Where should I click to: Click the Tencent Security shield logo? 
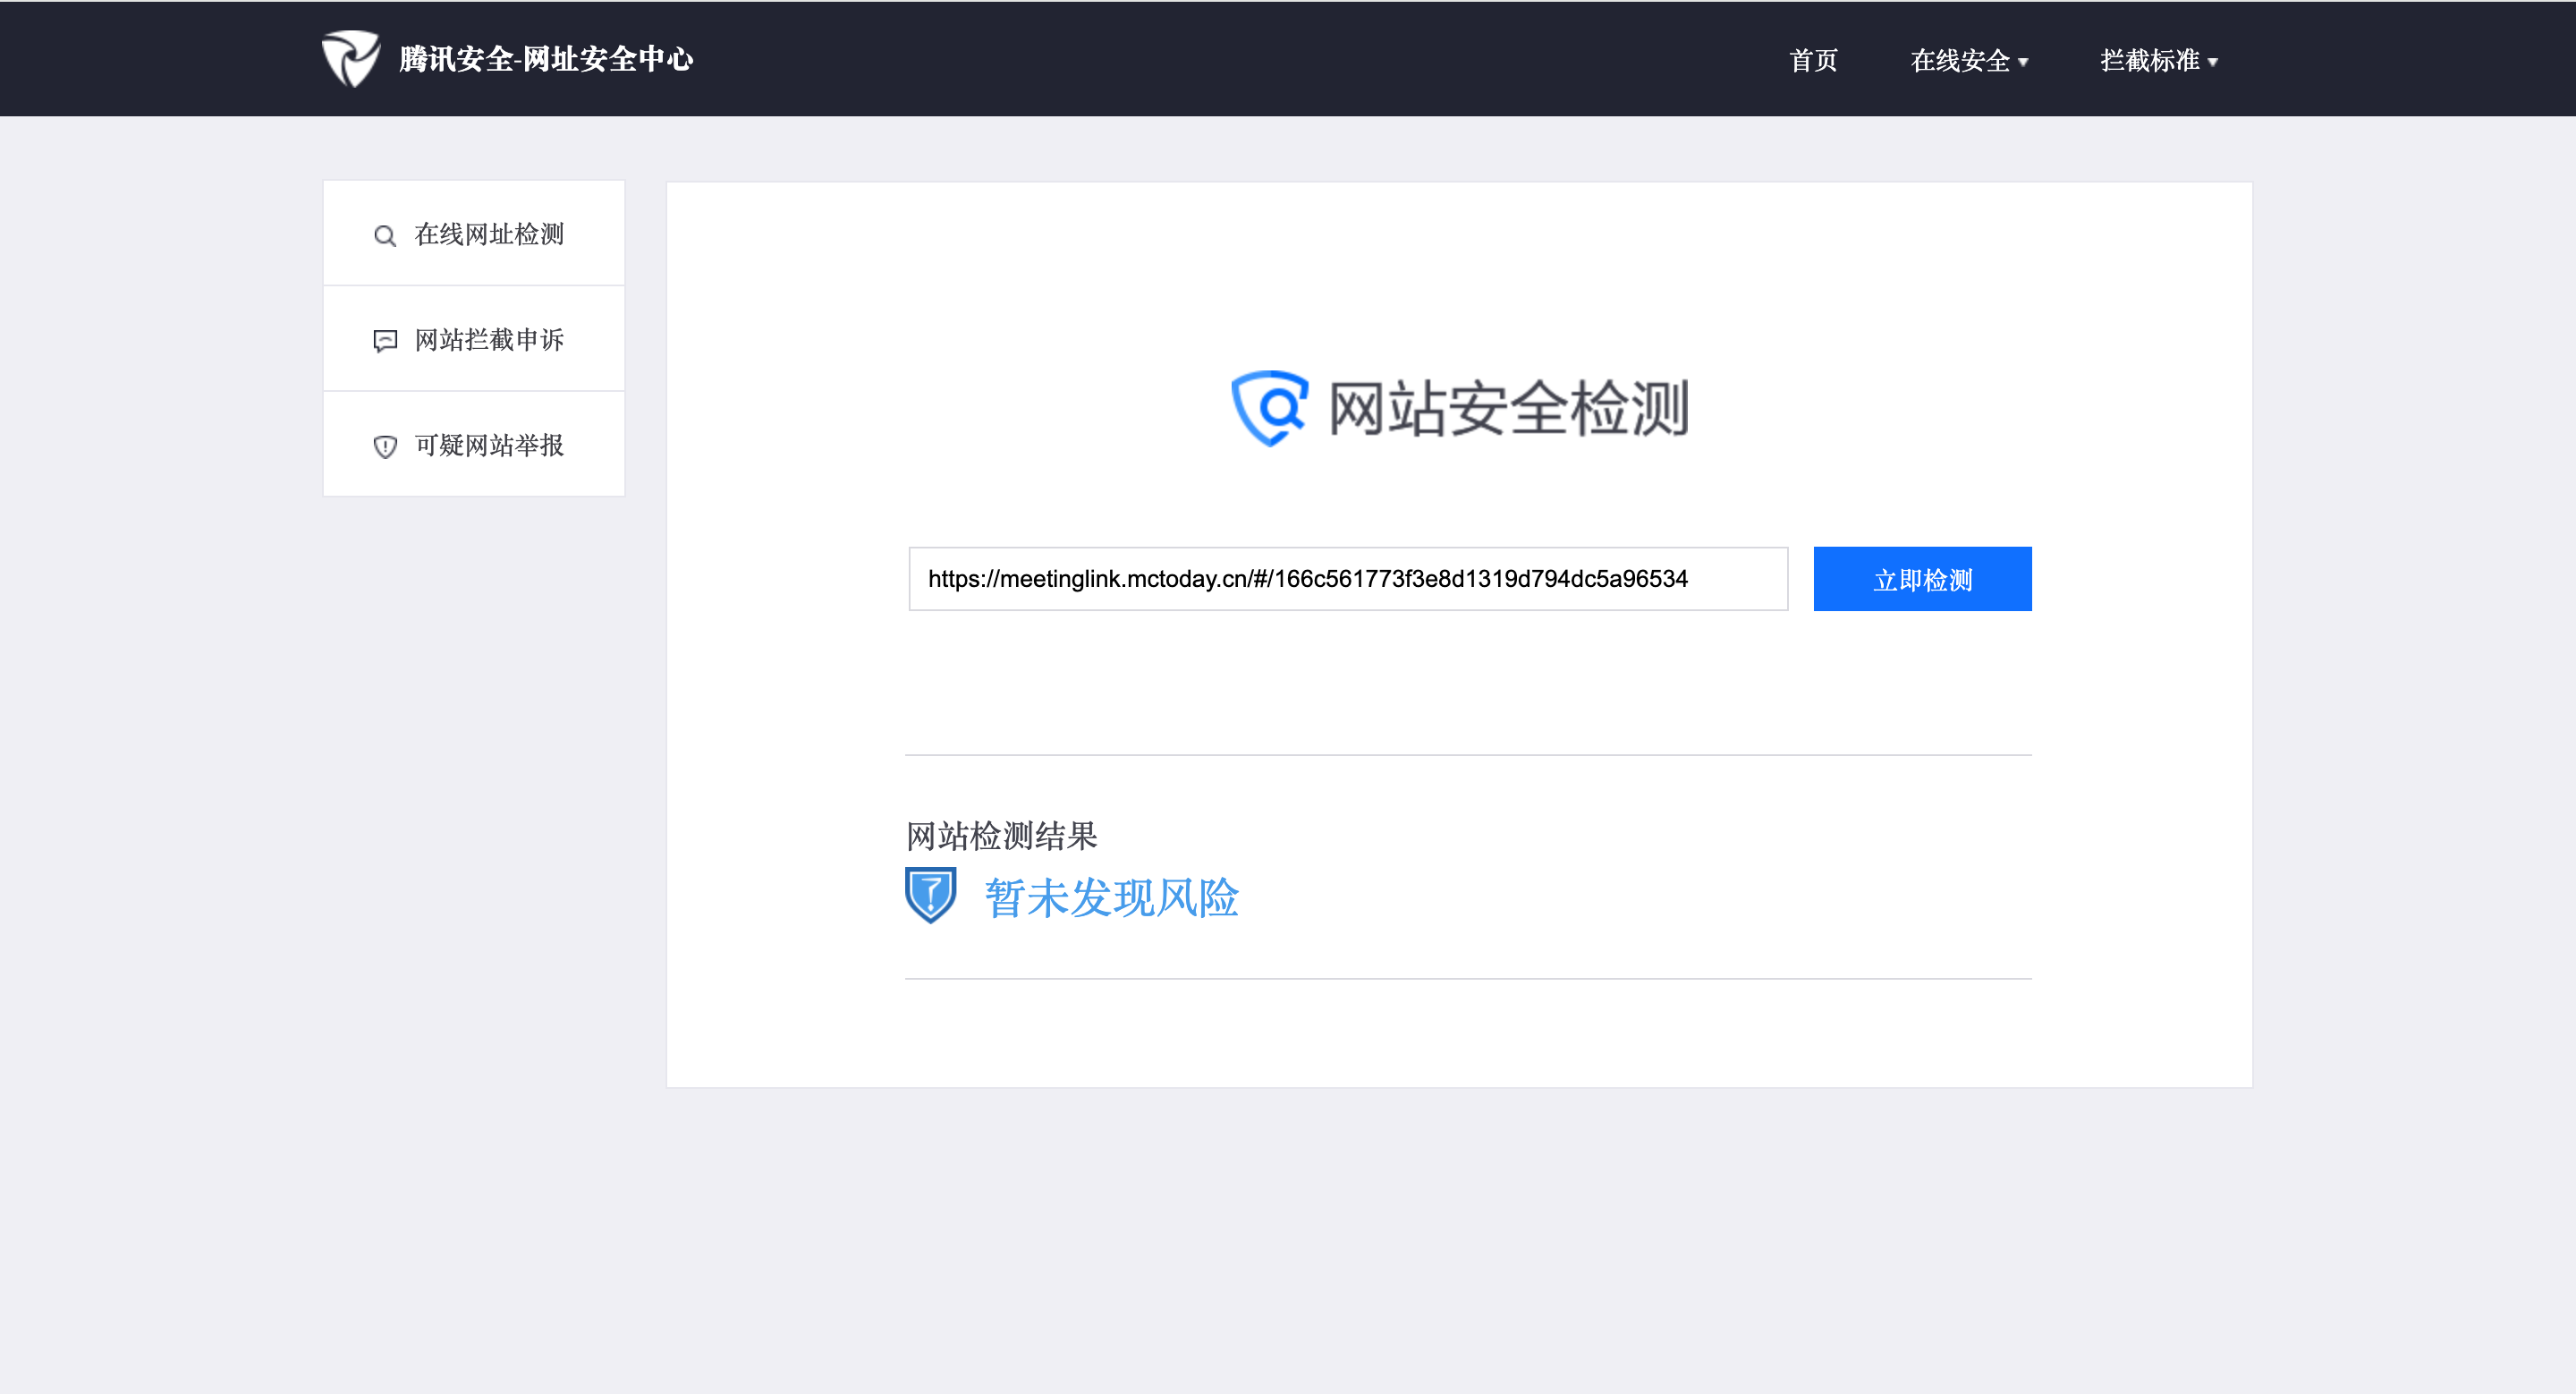[x=350, y=58]
